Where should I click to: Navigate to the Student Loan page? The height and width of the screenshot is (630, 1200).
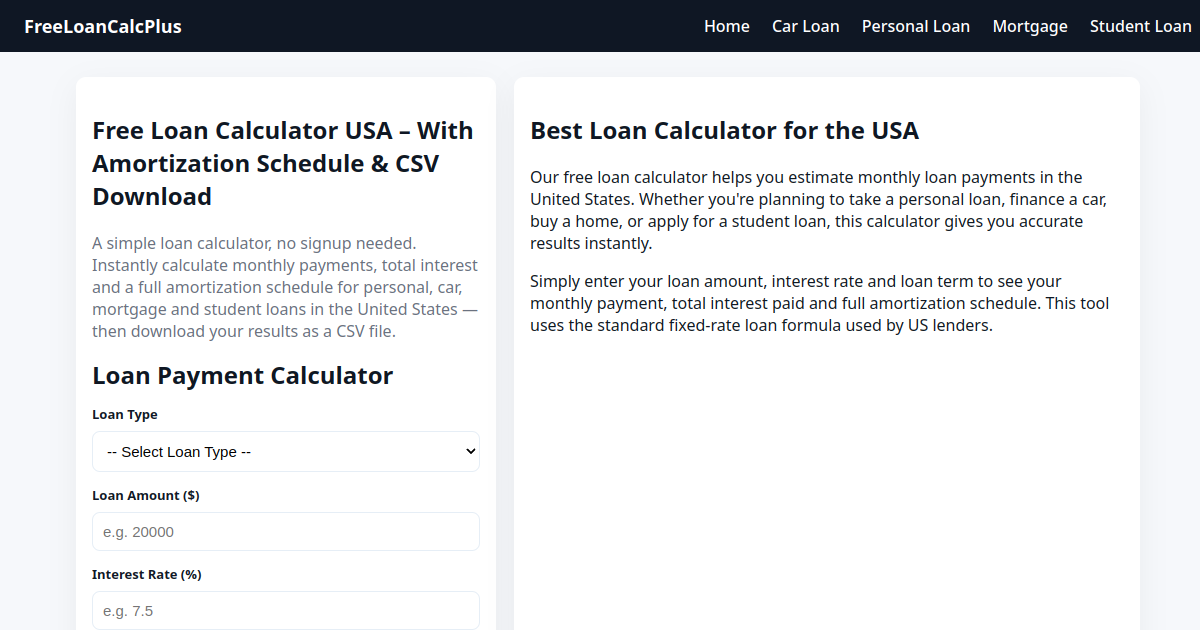pyautogui.click(x=1141, y=26)
